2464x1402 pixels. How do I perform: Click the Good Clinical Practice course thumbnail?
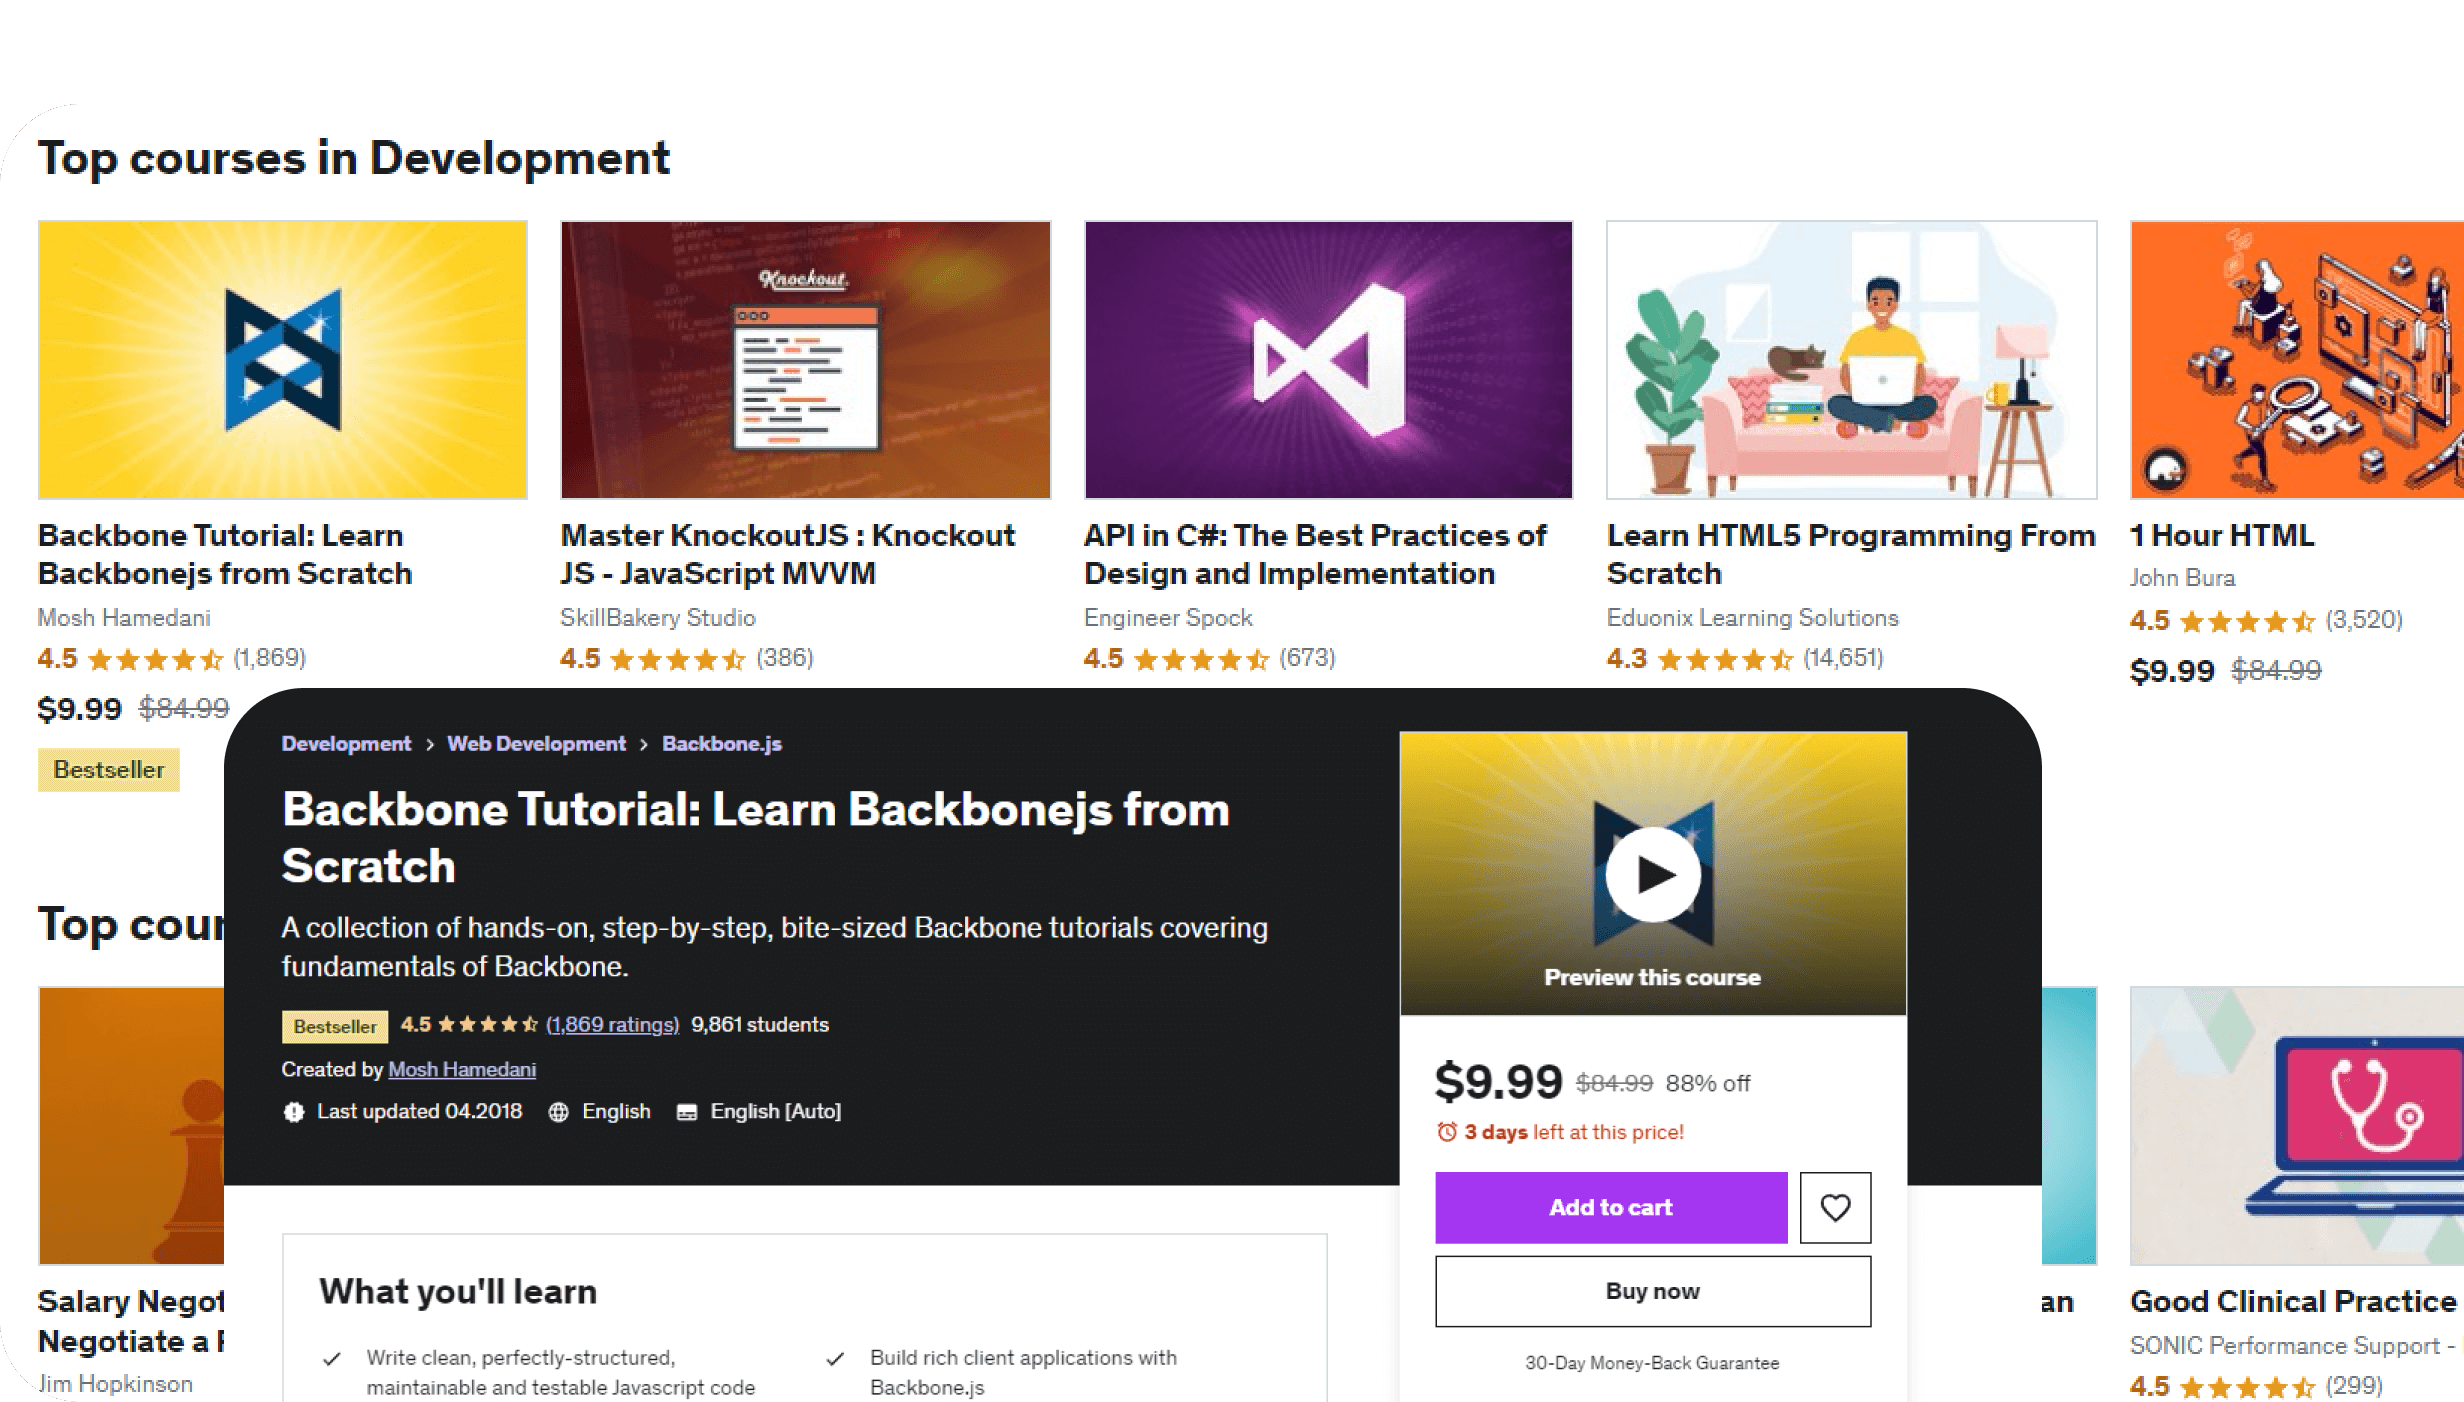pyautogui.click(x=2297, y=1126)
